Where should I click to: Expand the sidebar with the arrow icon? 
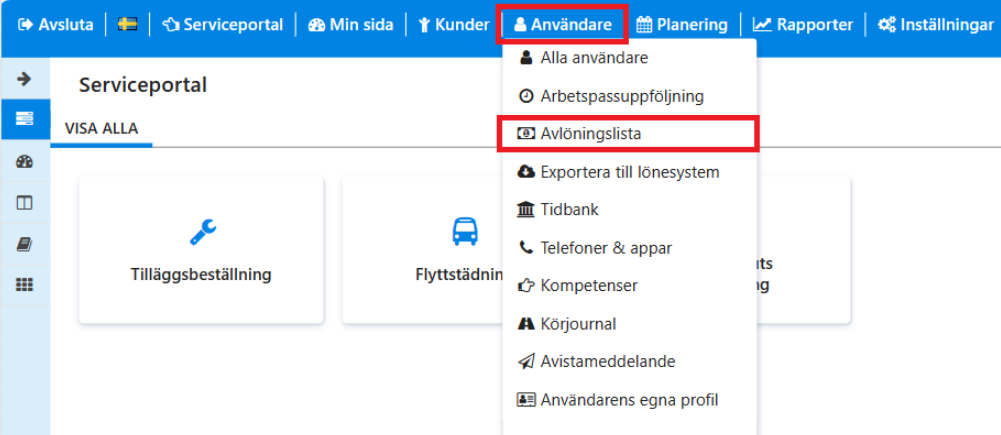tap(24, 79)
